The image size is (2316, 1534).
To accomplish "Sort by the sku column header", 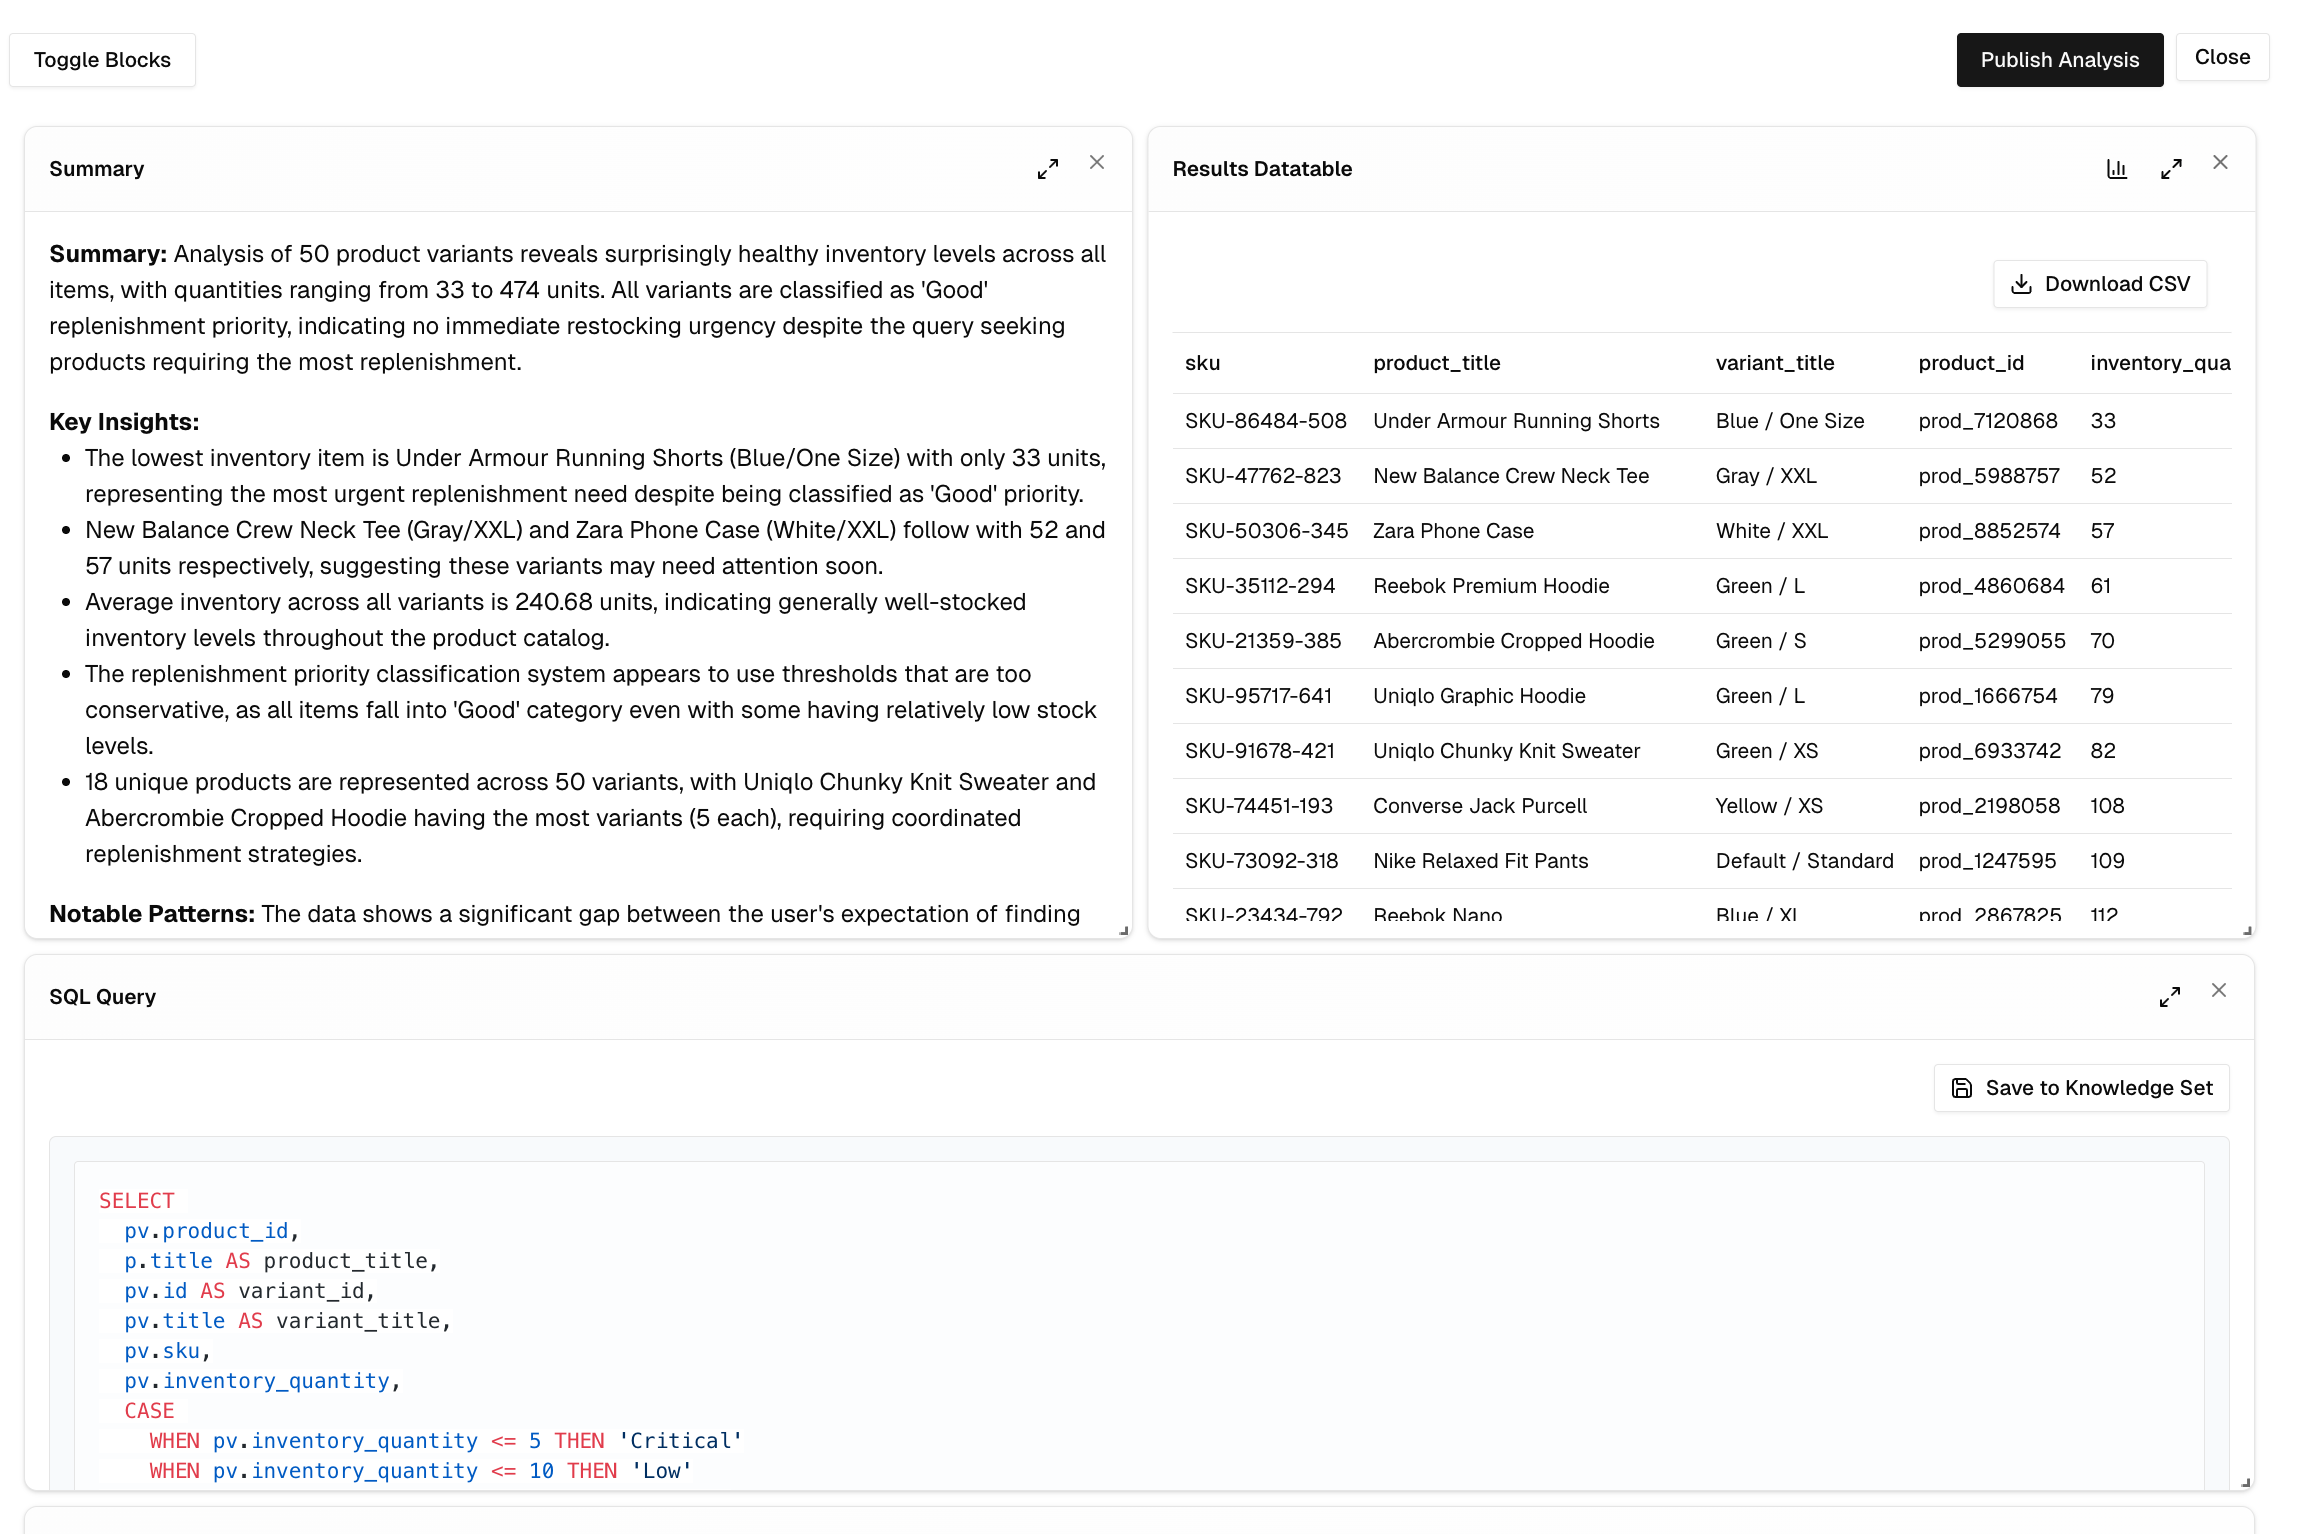I will point(1203,363).
